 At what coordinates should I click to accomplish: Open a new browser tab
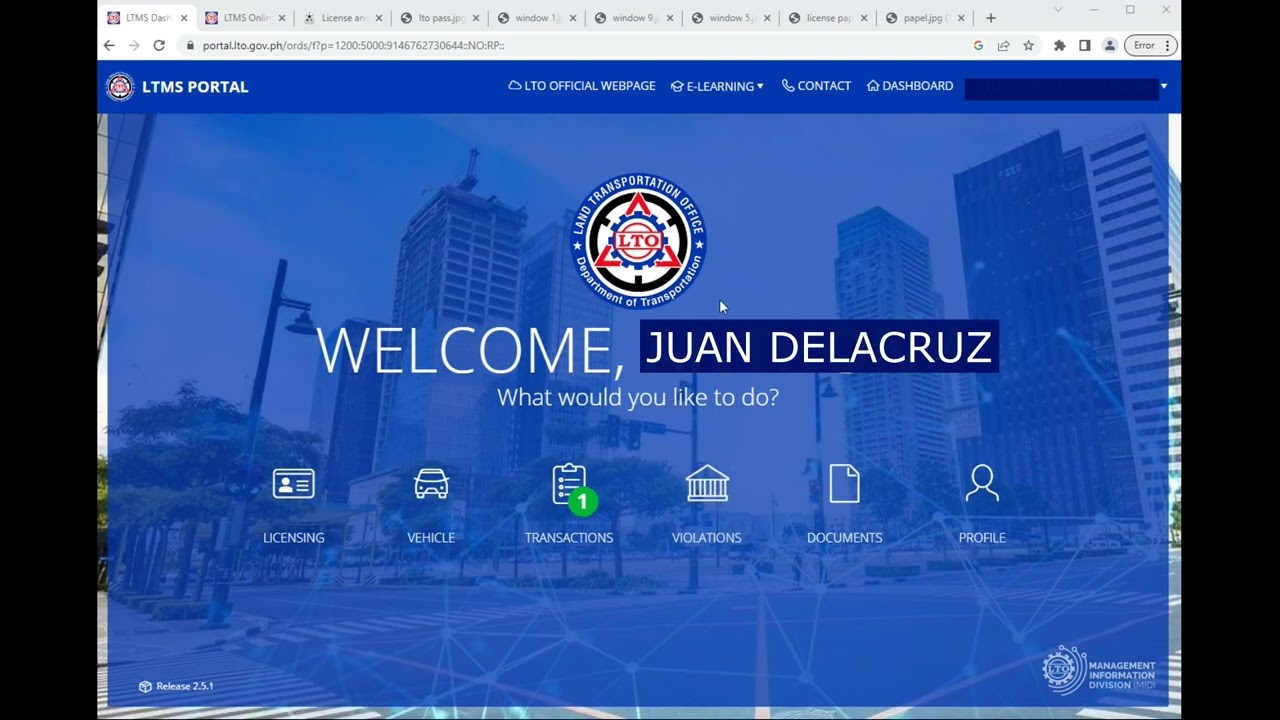click(990, 18)
